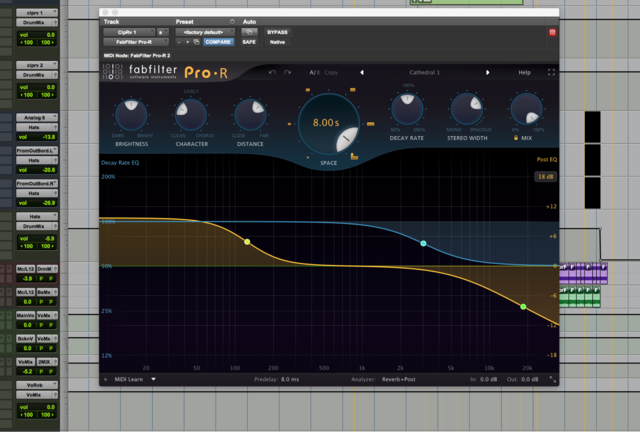Viewport: 640px width, 432px height.
Task: Click the green Post EQ band node
Action: (523, 307)
